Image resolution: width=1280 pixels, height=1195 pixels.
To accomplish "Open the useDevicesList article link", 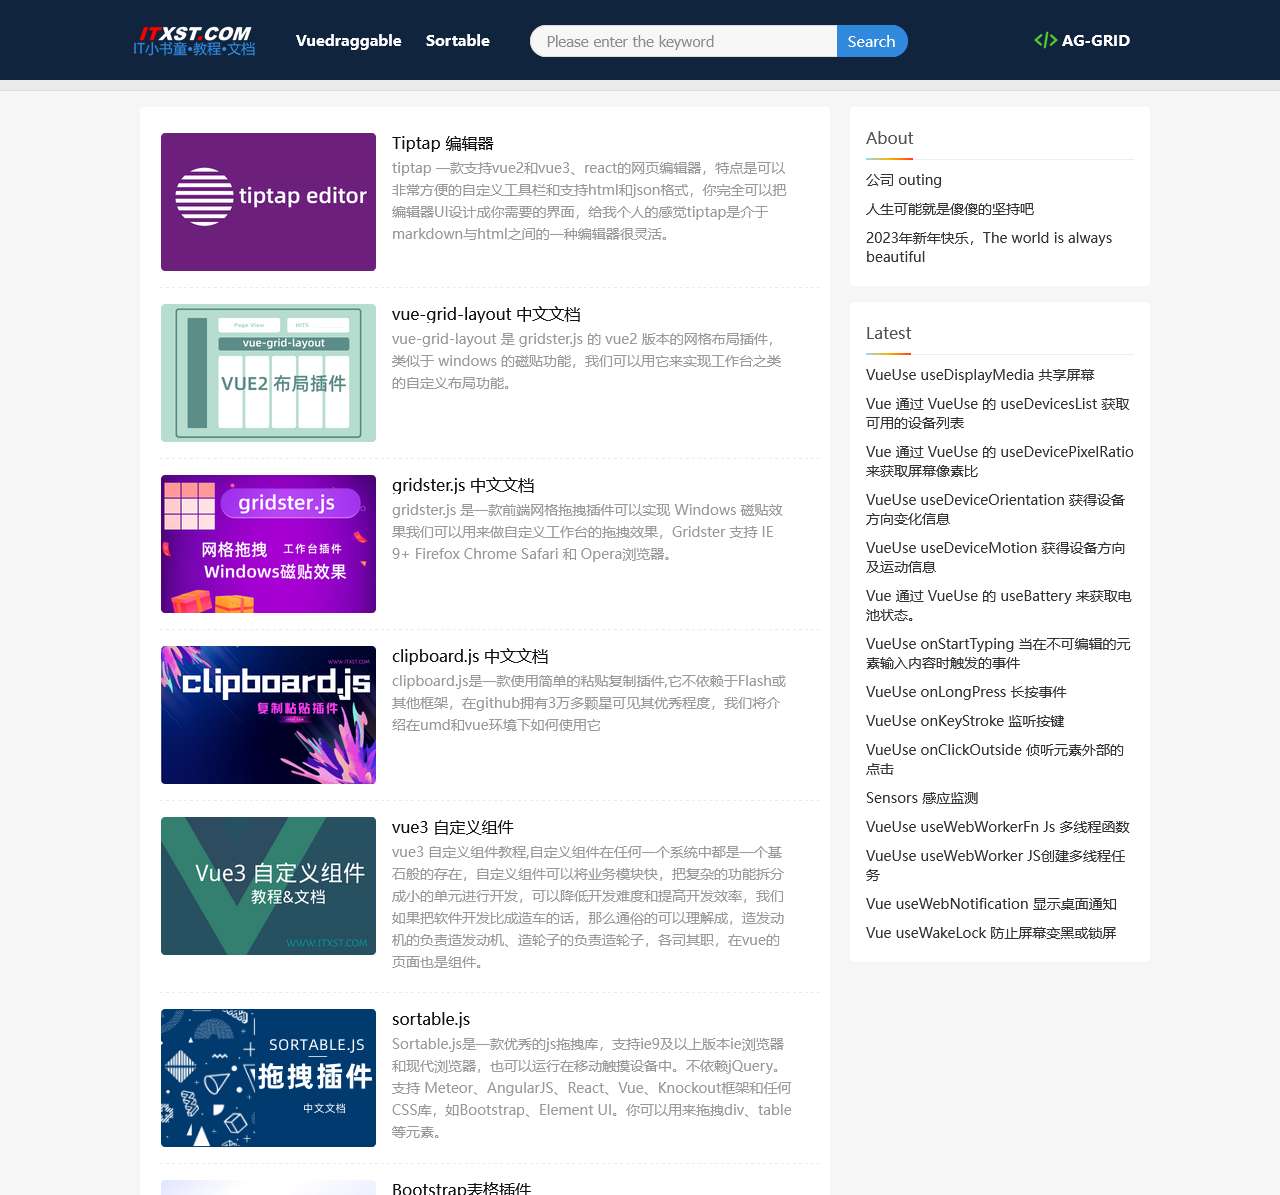I will pyautogui.click(x=998, y=413).
